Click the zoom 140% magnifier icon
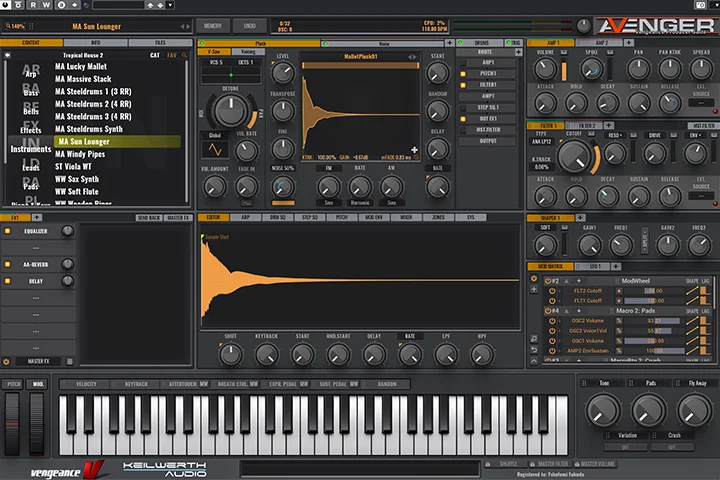 tap(8, 26)
